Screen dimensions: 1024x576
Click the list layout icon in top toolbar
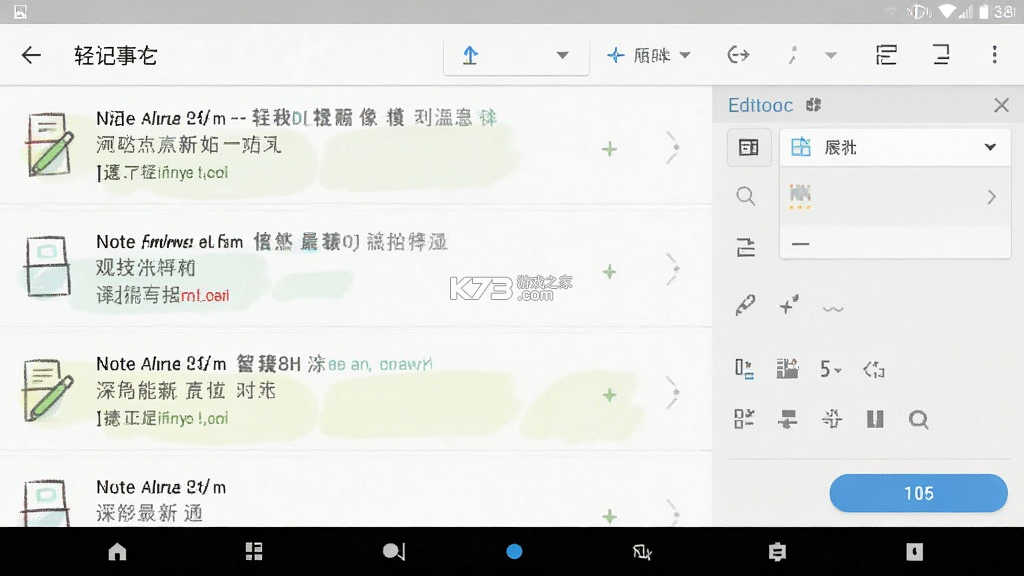click(x=886, y=56)
